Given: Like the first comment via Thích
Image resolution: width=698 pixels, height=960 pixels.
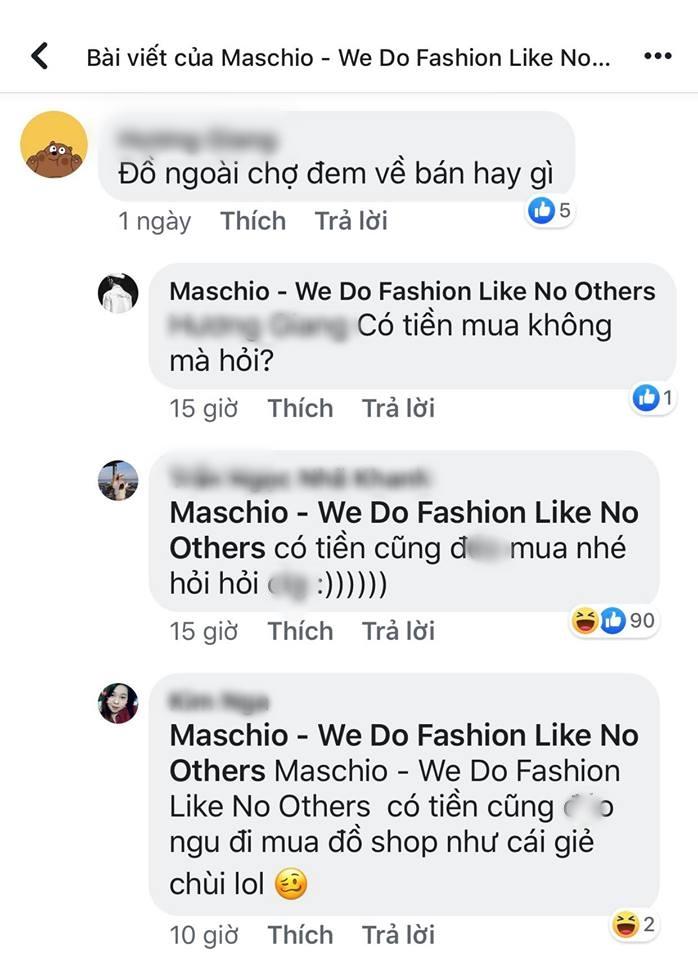Looking at the screenshot, I should point(253,221).
